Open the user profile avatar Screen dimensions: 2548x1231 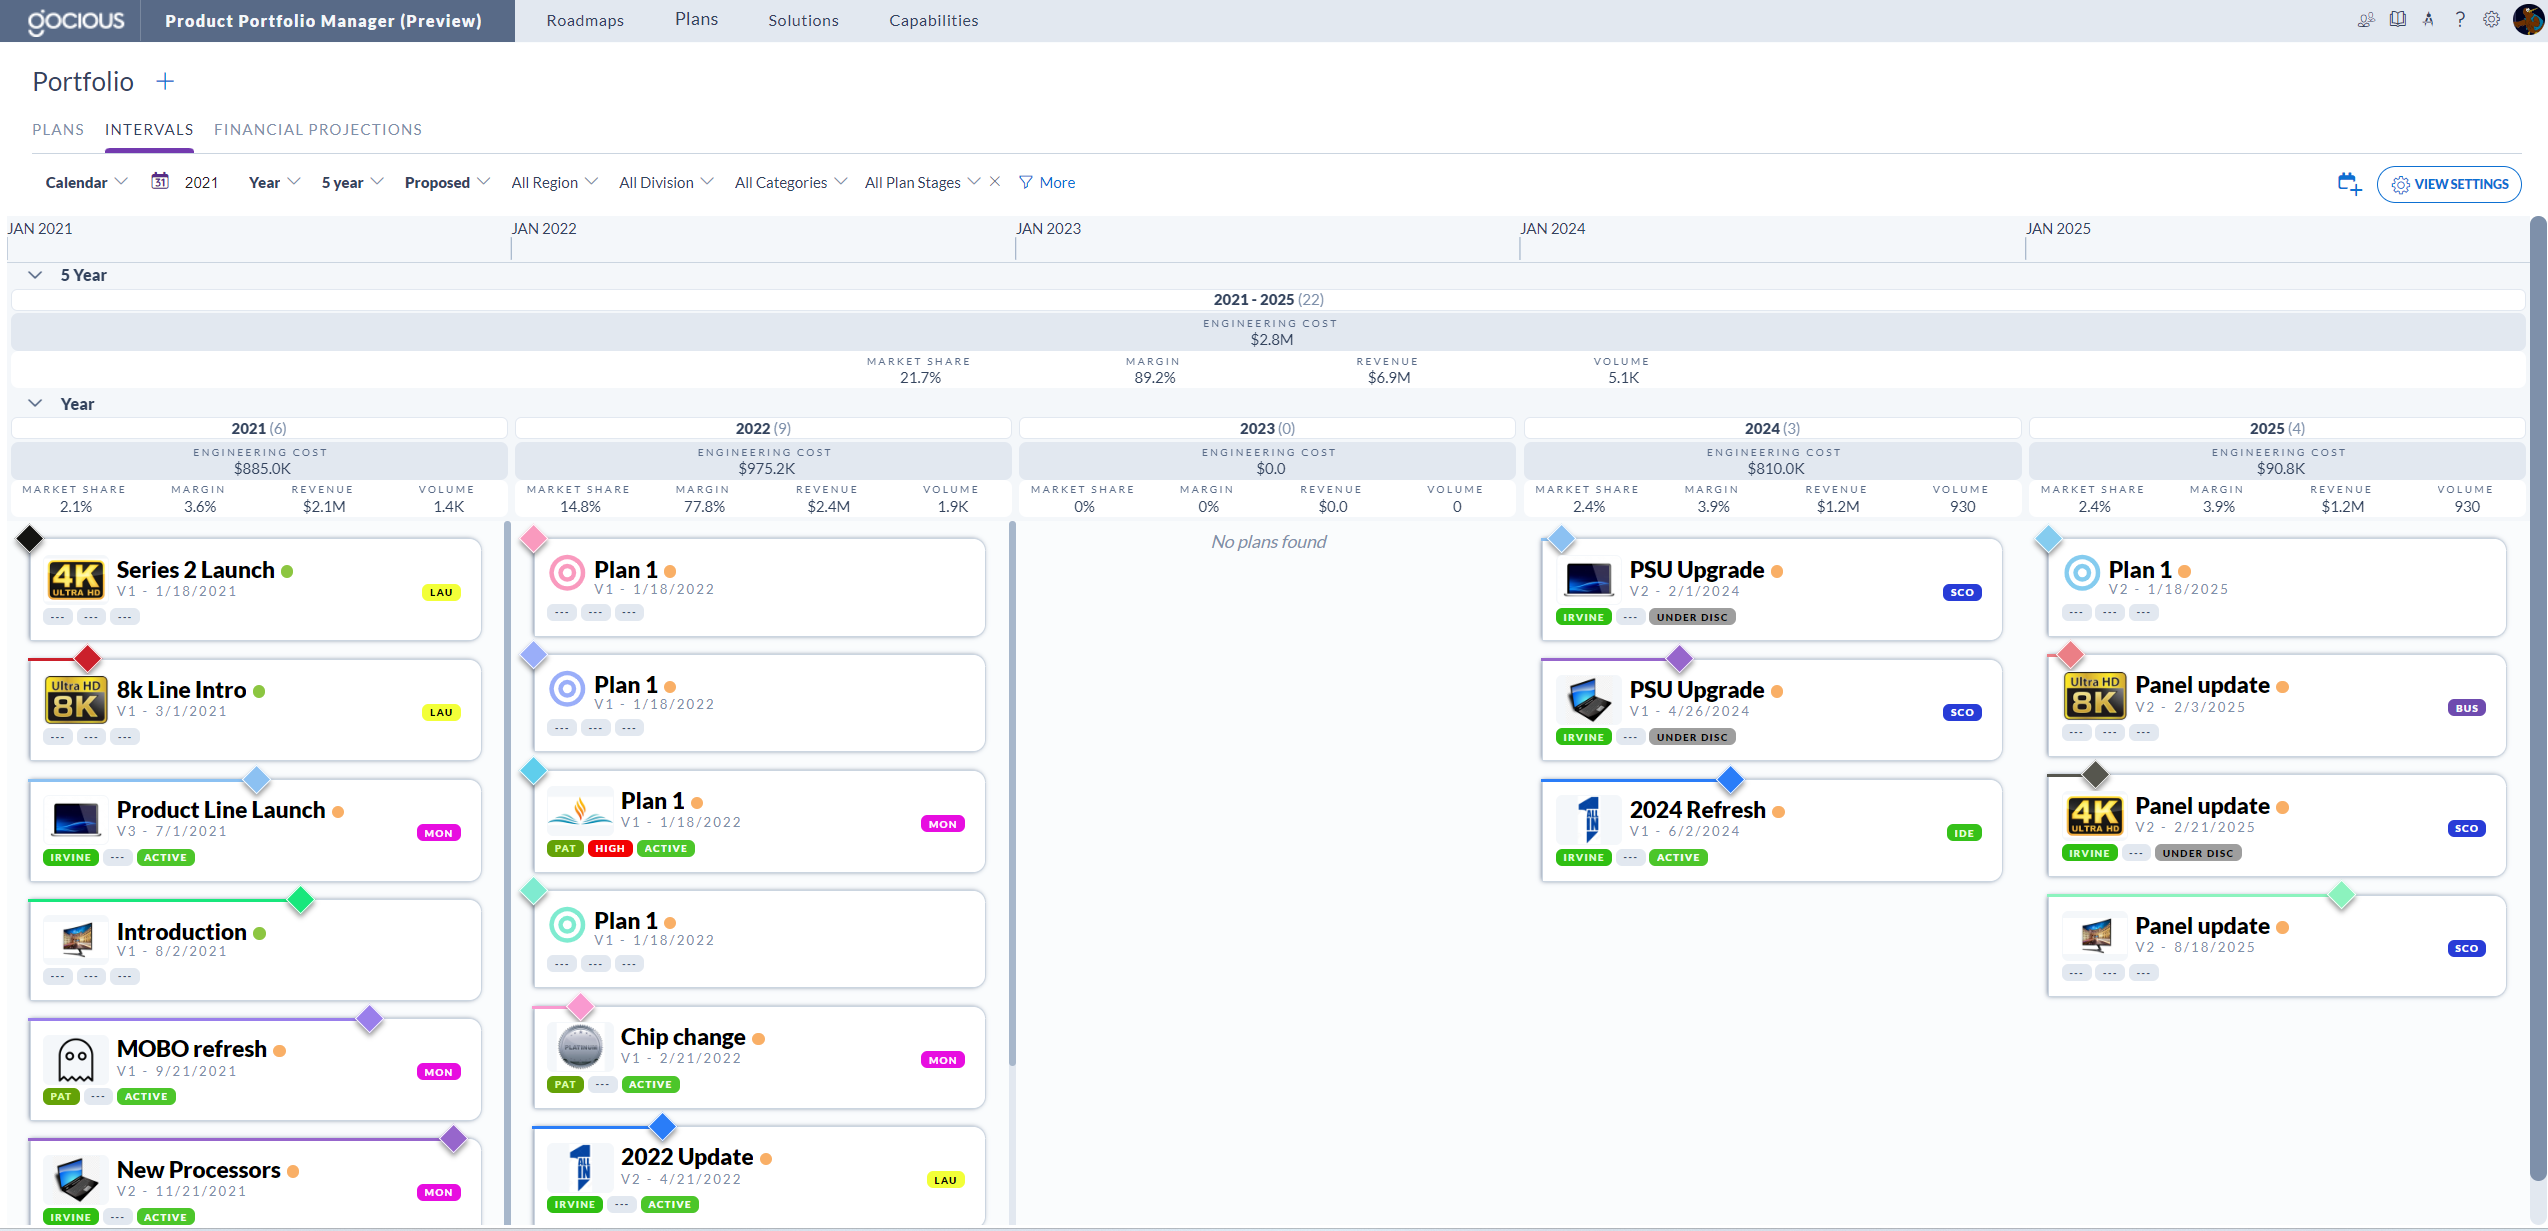[x=2528, y=20]
